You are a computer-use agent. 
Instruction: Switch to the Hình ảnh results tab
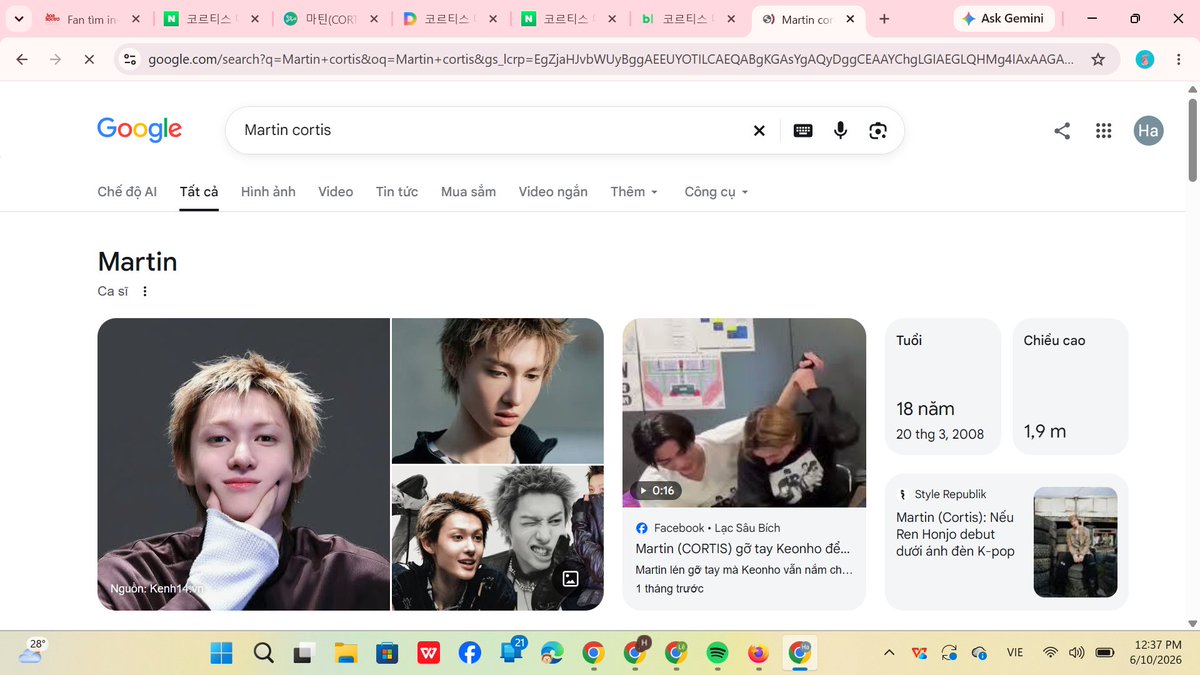point(268,192)
